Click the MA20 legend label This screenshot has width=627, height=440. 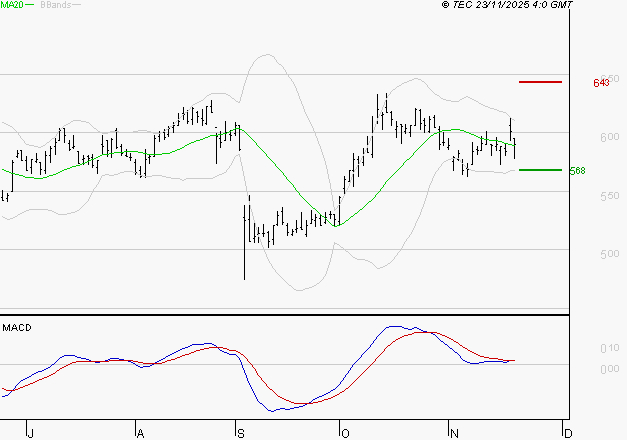[x=10, y=5]
